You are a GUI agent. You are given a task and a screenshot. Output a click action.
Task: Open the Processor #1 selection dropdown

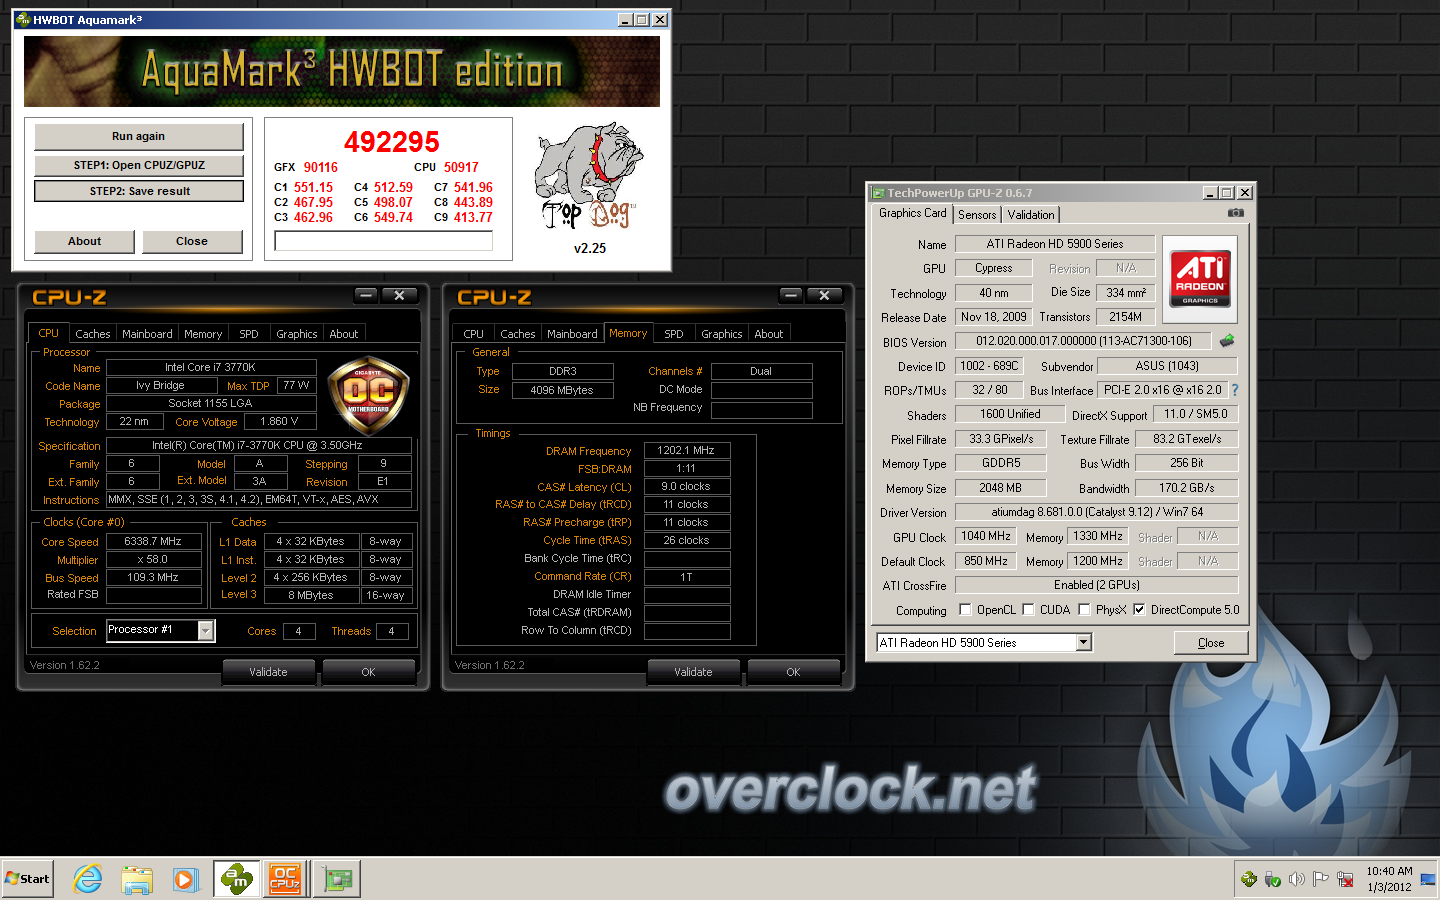point(206,630)
